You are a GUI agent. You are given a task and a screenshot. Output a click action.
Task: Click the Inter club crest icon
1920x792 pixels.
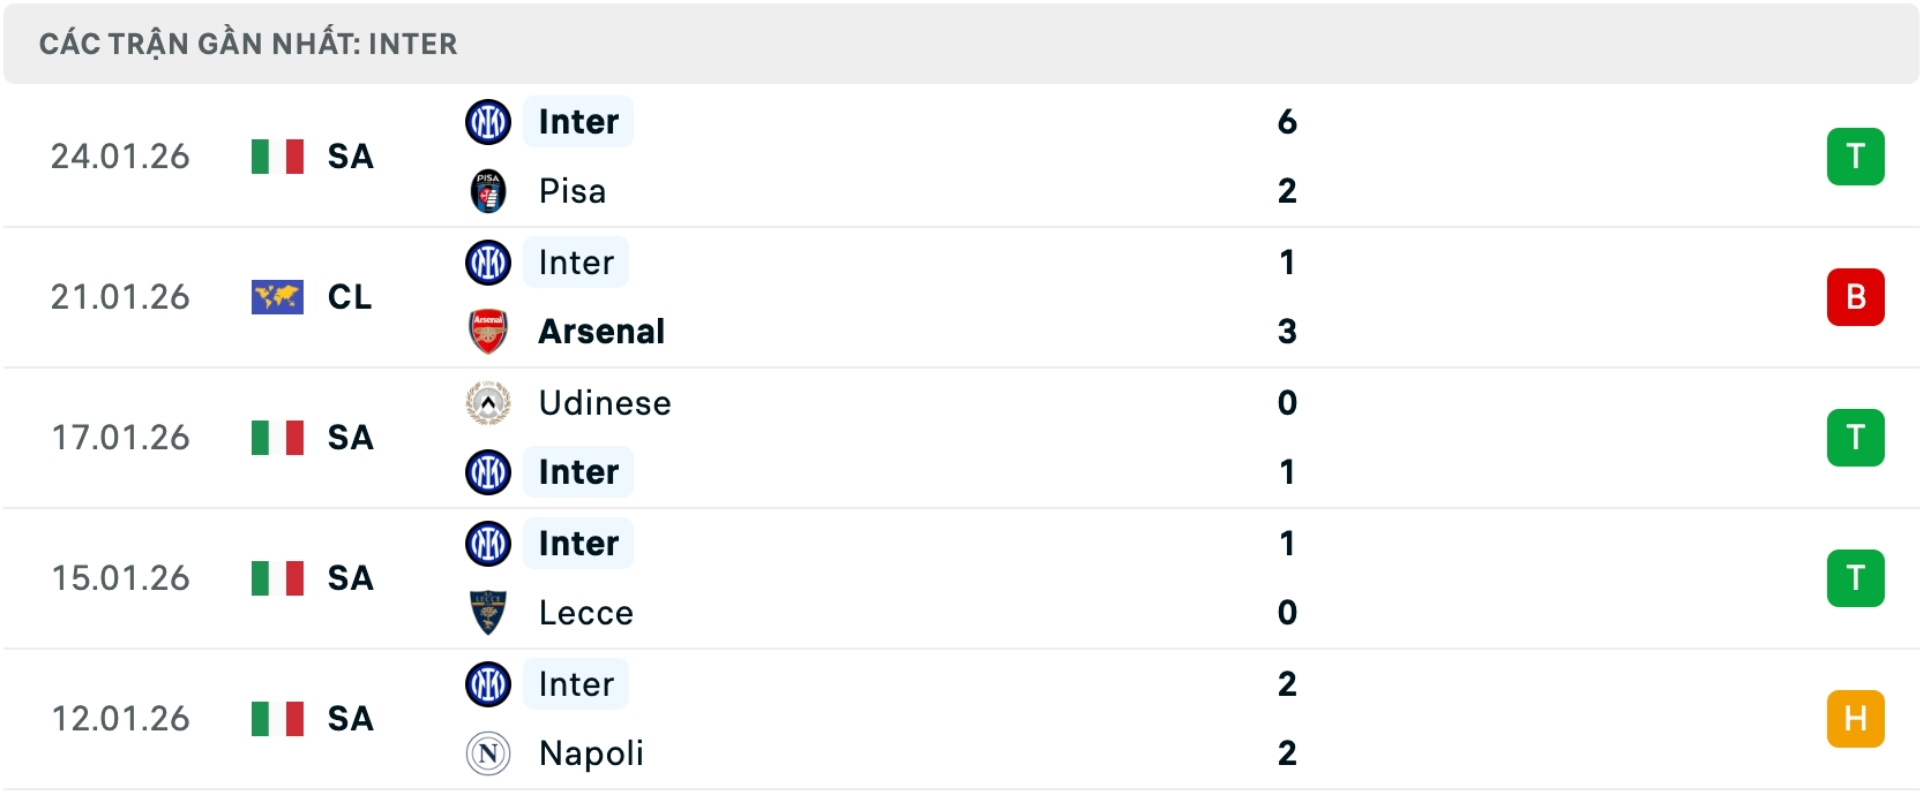coord(488,122)
